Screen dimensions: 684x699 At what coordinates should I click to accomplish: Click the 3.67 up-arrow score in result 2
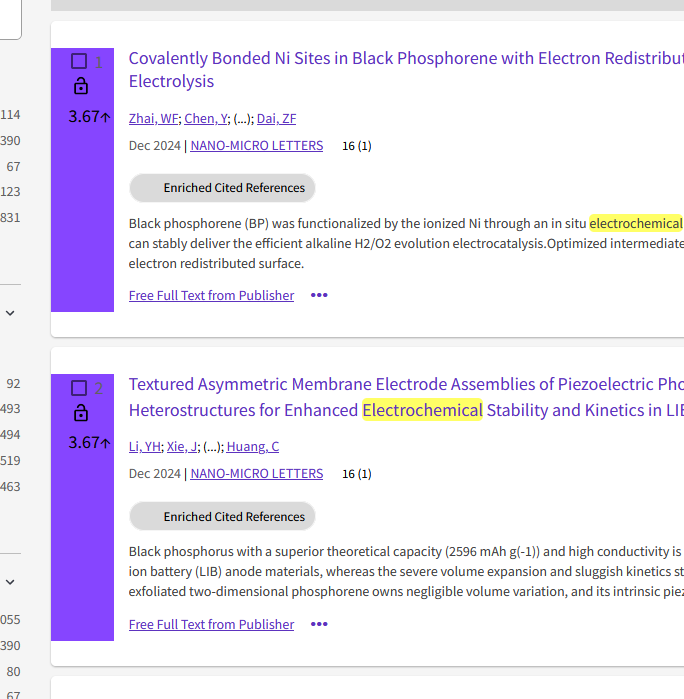[x=89, y=442]
